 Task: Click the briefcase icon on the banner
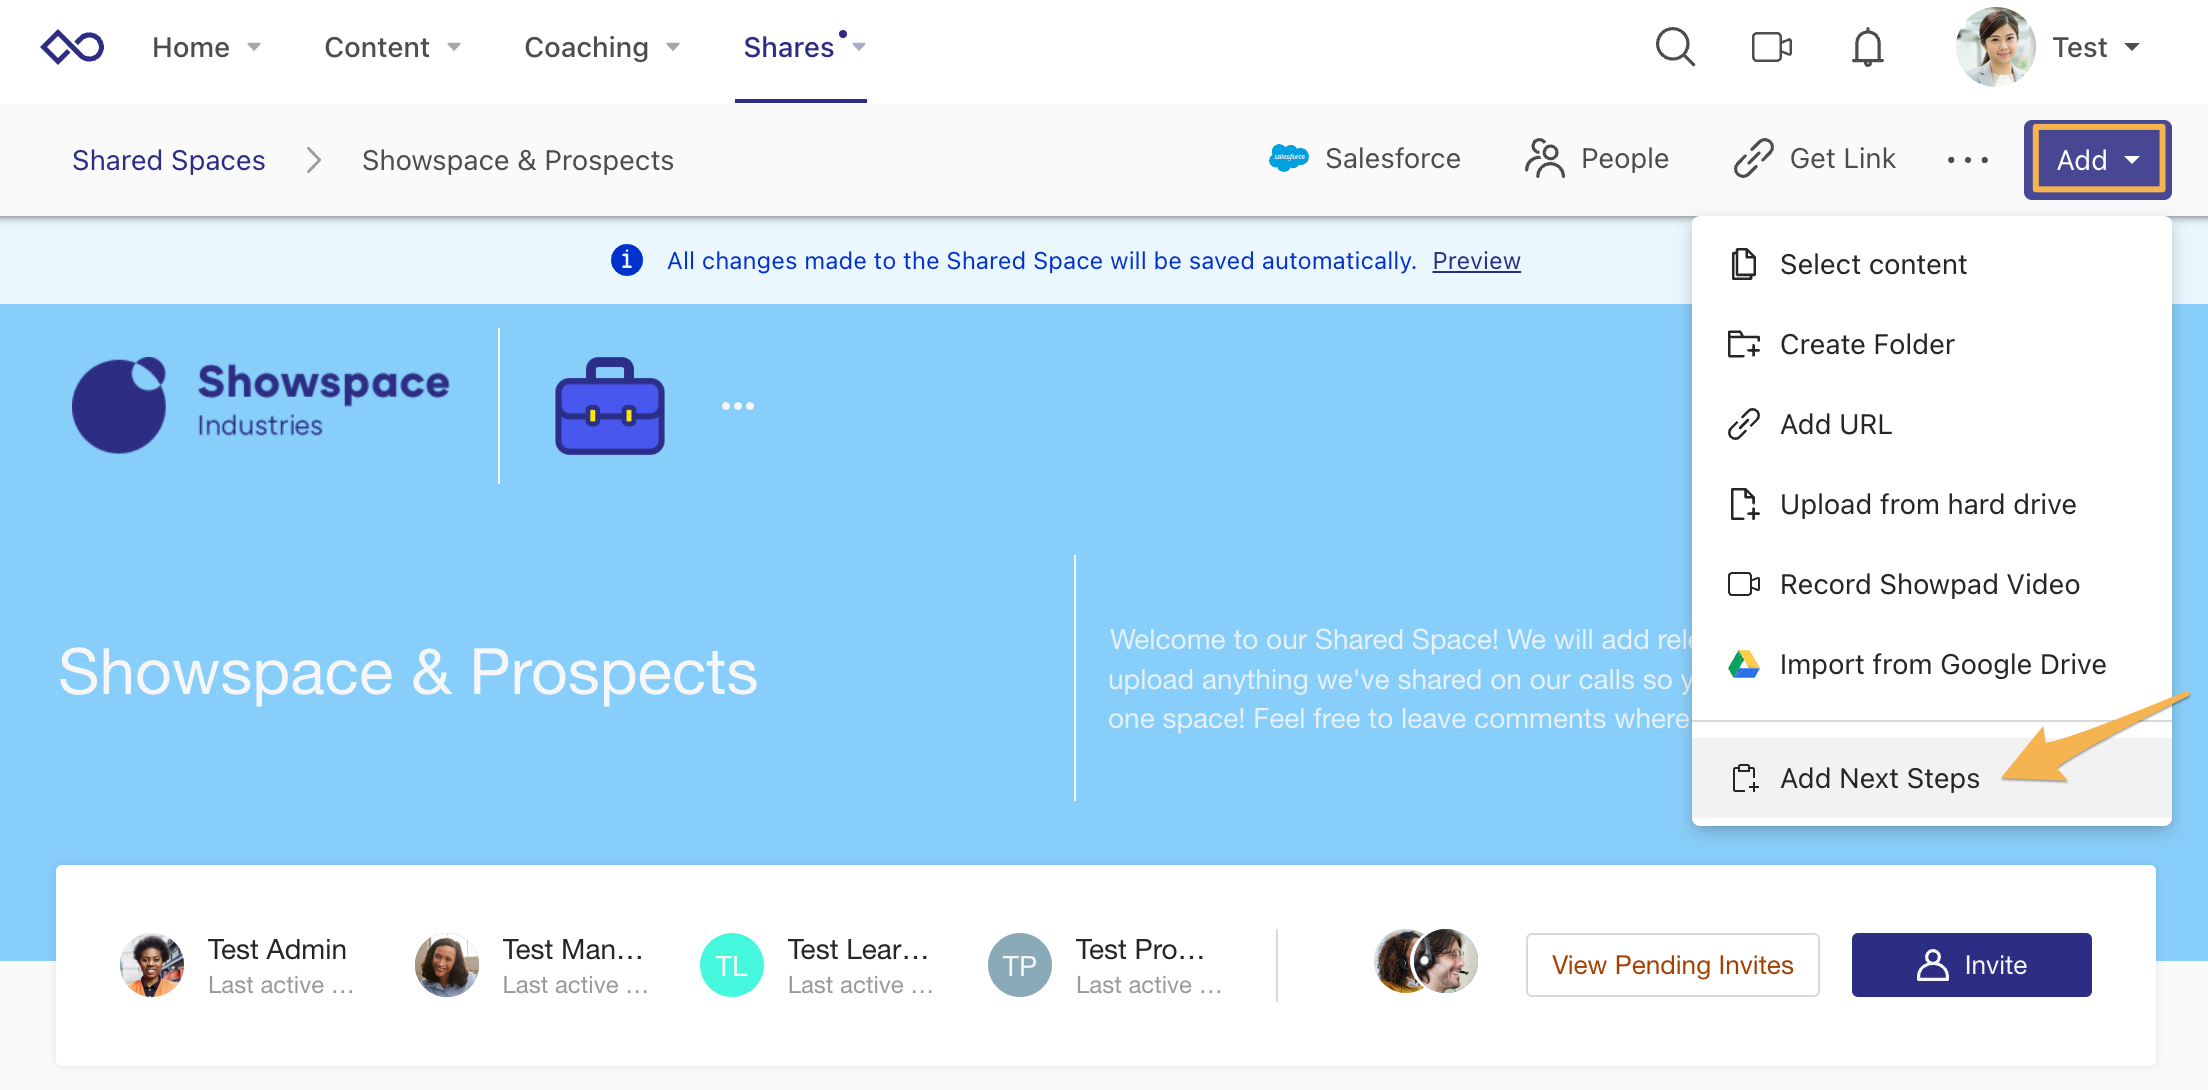point(608,405)
